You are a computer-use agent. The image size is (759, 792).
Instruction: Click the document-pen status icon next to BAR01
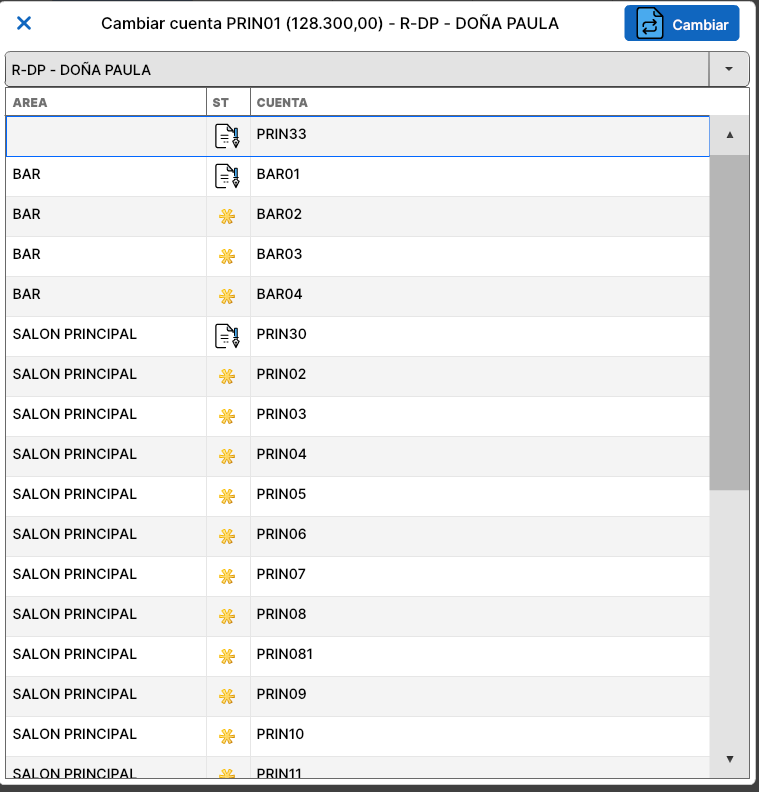coord(227,176)
